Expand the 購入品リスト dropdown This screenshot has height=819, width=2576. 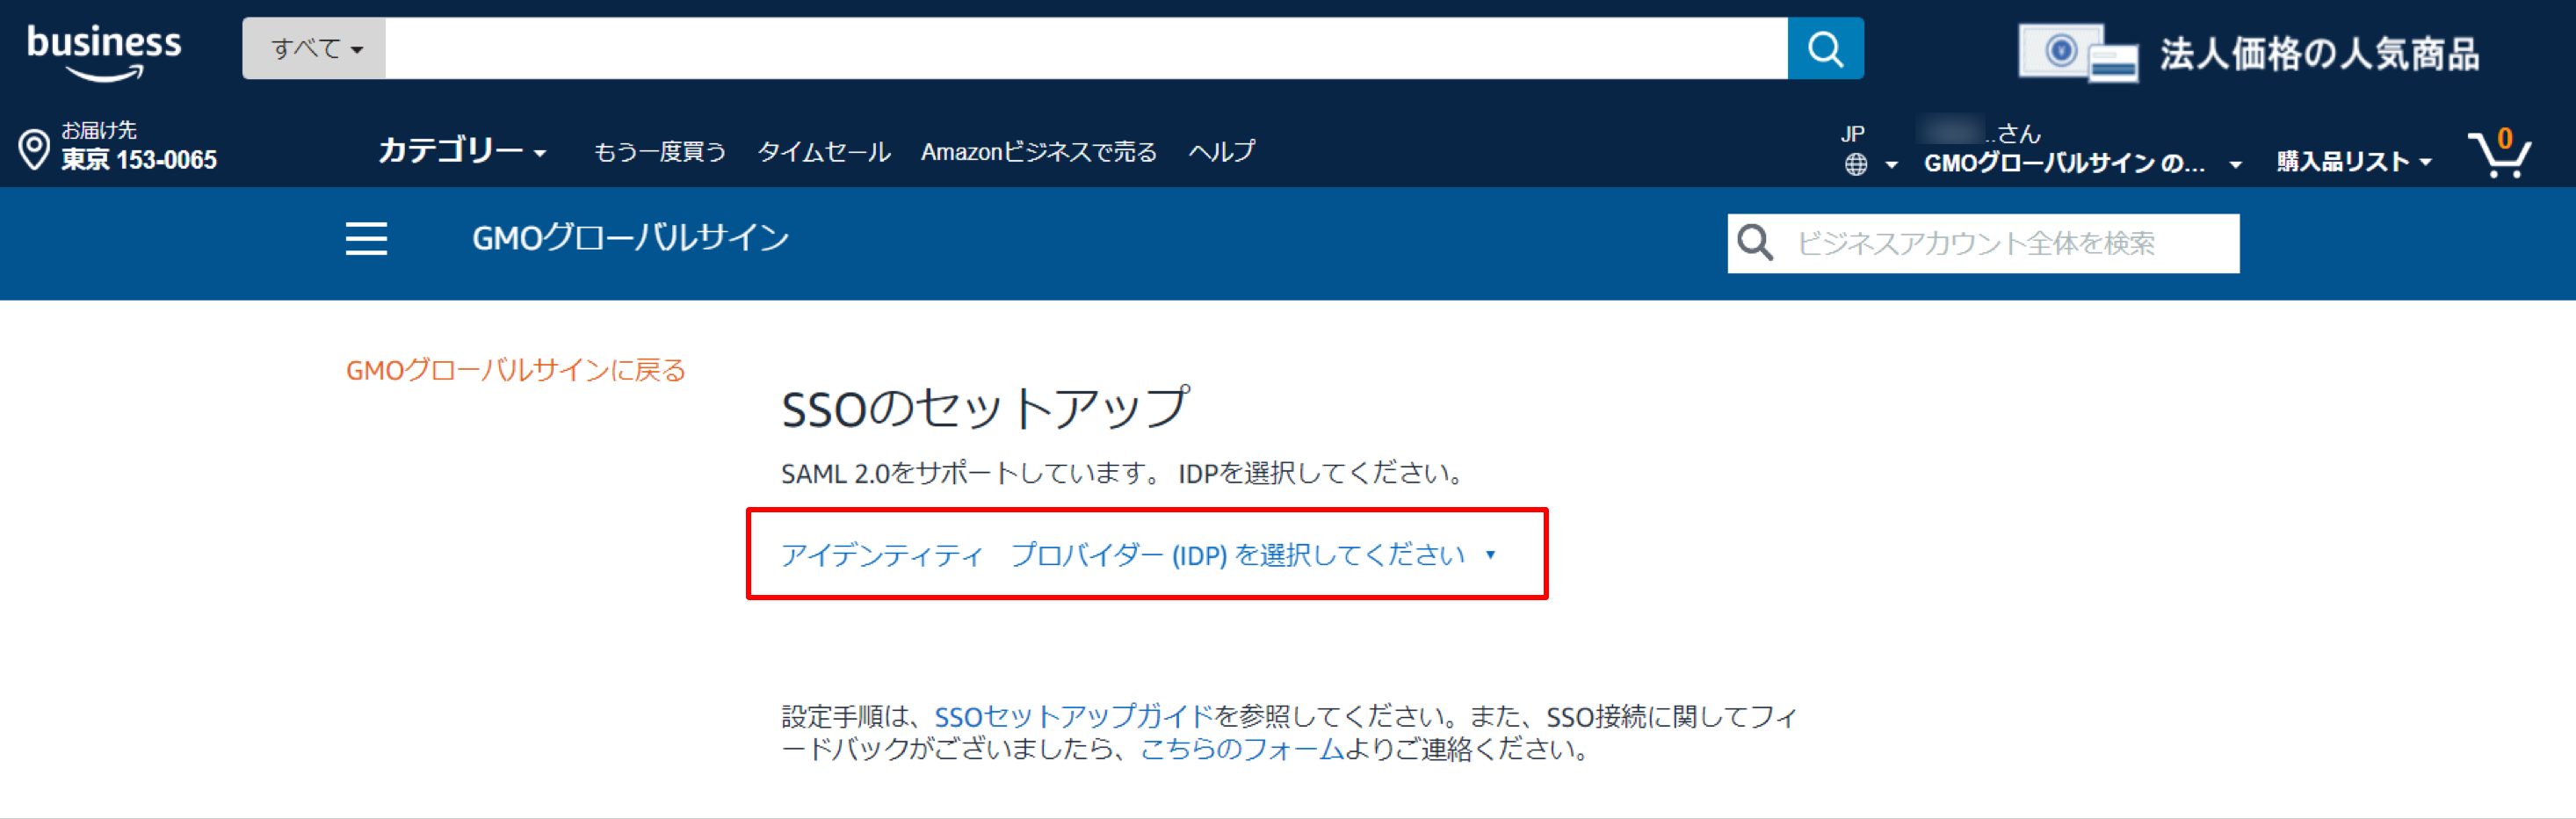click(x=2354, y=162)
